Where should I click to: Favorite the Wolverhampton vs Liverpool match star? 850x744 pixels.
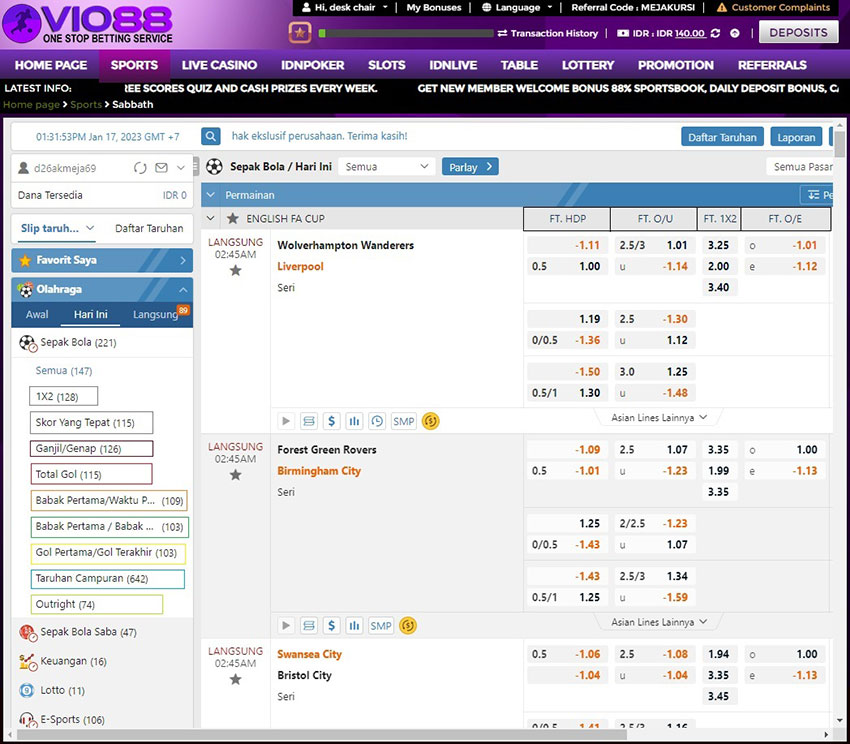(x=236, y=270)
